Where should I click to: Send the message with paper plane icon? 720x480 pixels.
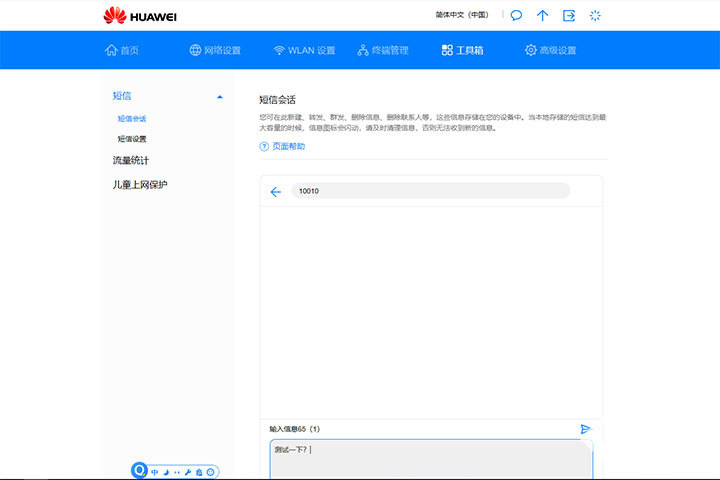tap(586, 429)
